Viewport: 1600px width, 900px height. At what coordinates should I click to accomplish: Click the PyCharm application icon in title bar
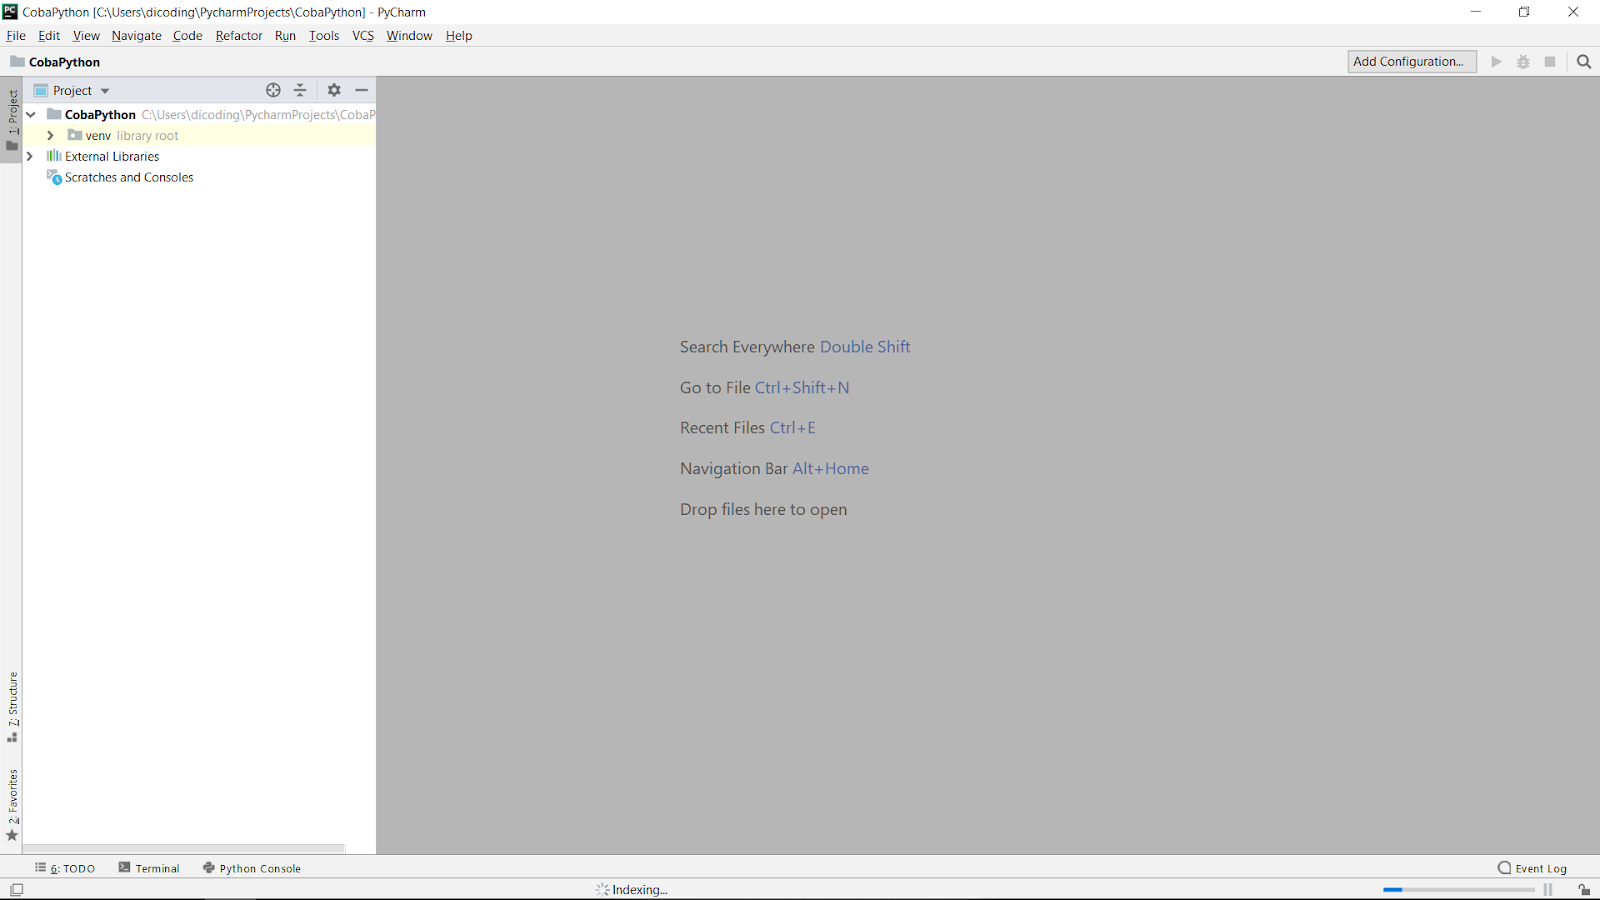[10, 12]
